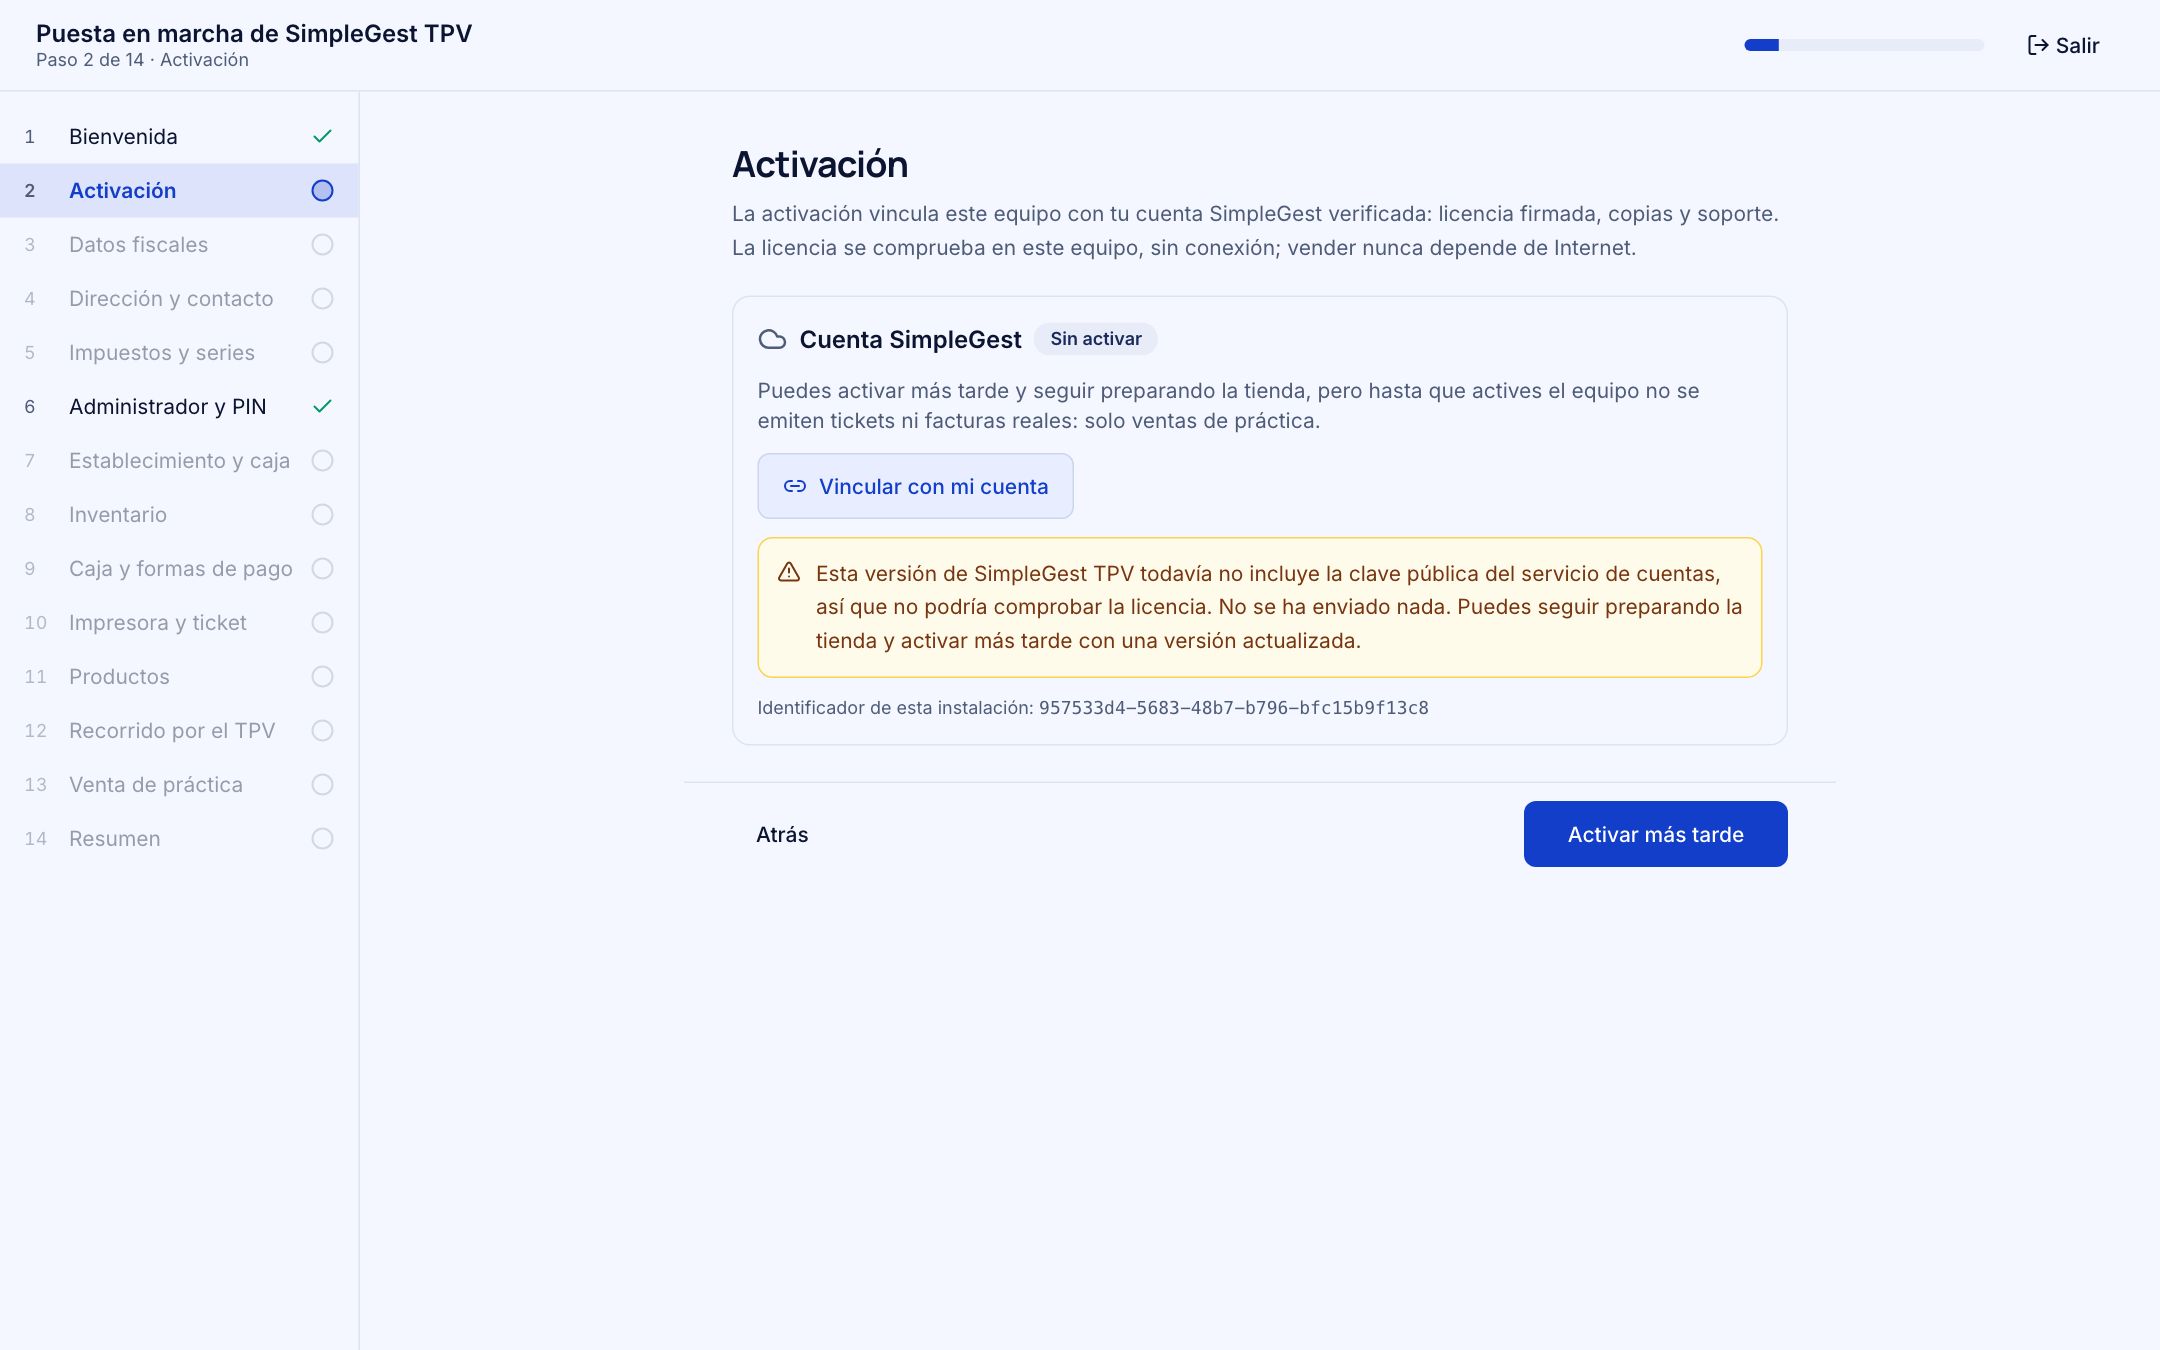Click the Activar más tarde button

(1655, 834)
